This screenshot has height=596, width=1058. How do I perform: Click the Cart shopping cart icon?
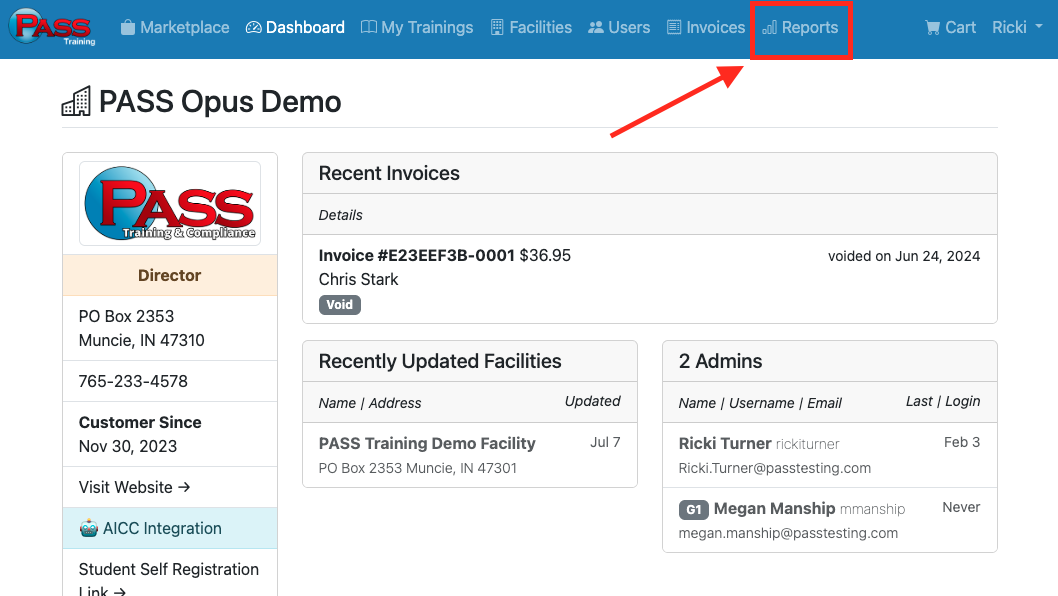(x=932, y=28)
